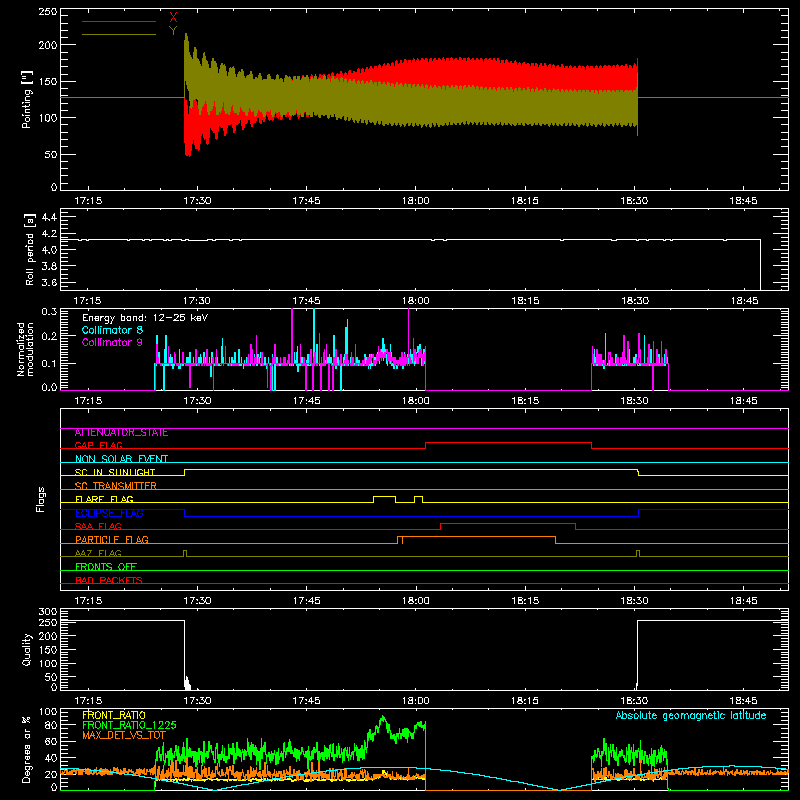The width and height of the screenshot is (800, 800).
Task: Click 17:30 below the Flags plot
Action: tap(197, 601)
